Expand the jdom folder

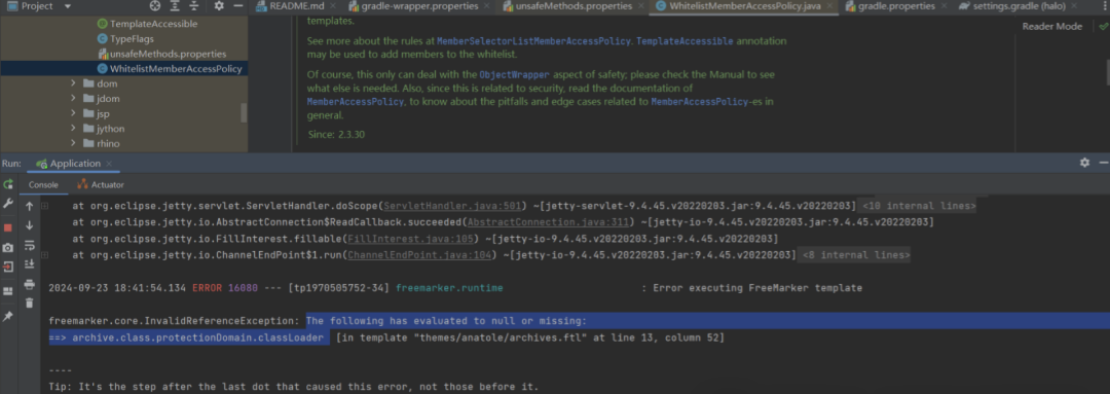(x=73, y=98)
